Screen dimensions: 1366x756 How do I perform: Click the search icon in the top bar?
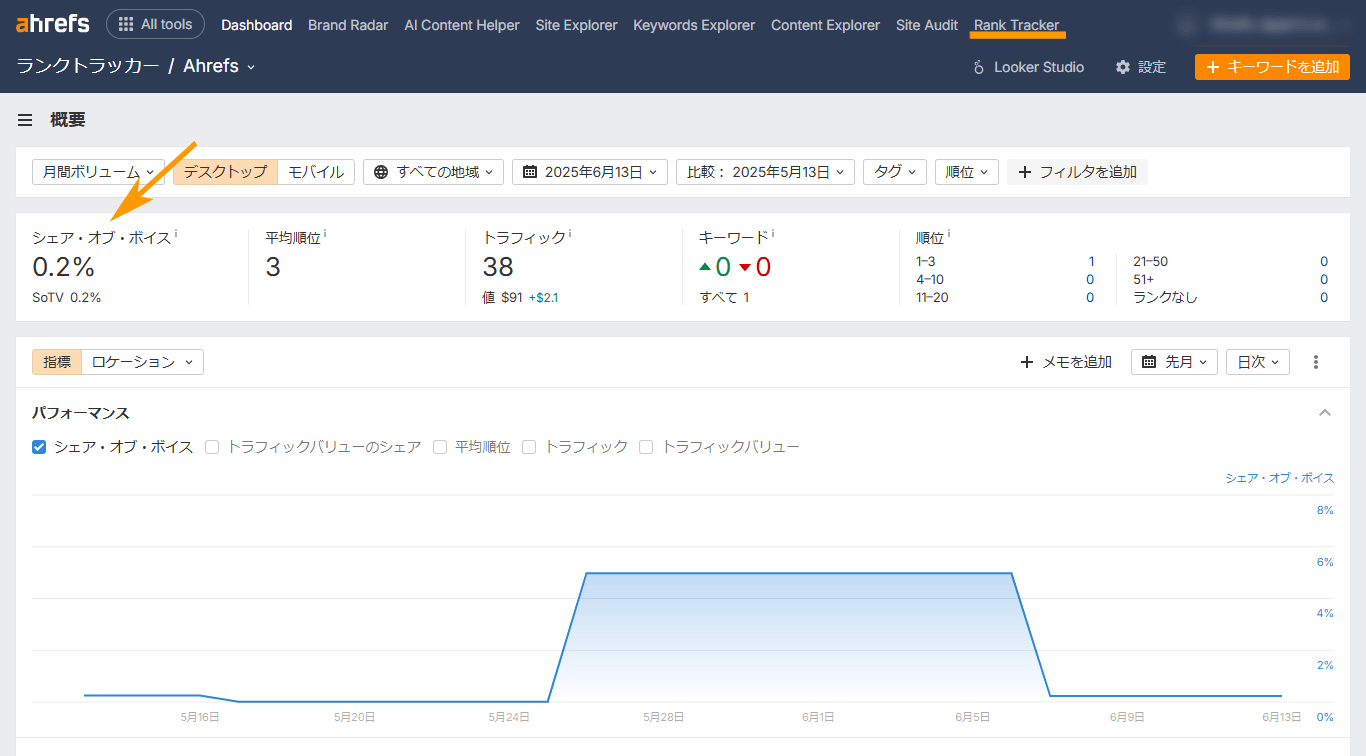(1186, 23)
